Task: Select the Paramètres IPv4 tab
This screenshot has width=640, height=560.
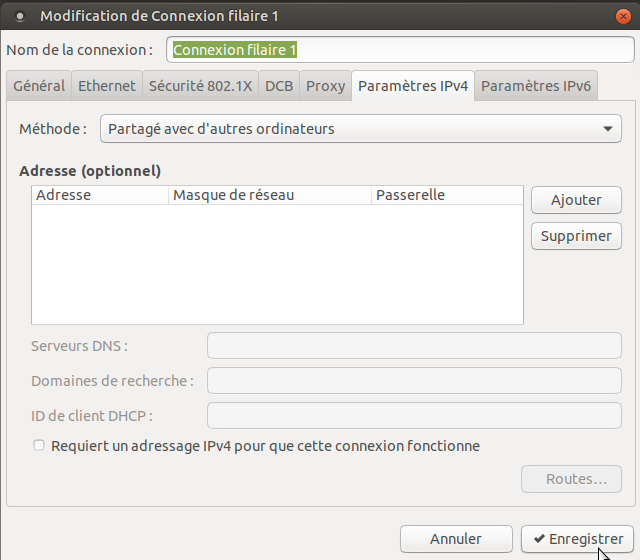Action: [412, 86]
